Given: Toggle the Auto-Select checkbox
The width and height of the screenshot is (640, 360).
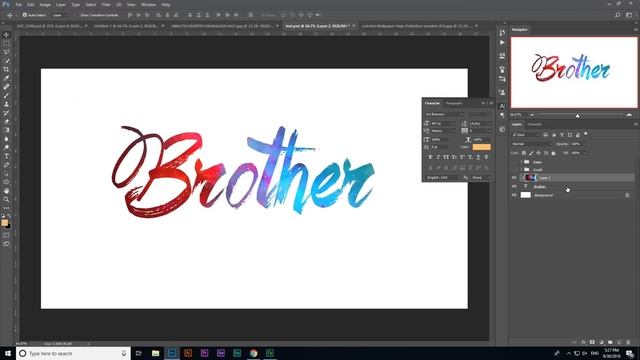Looking at the screenshot, I should click(x=25, y=15).
